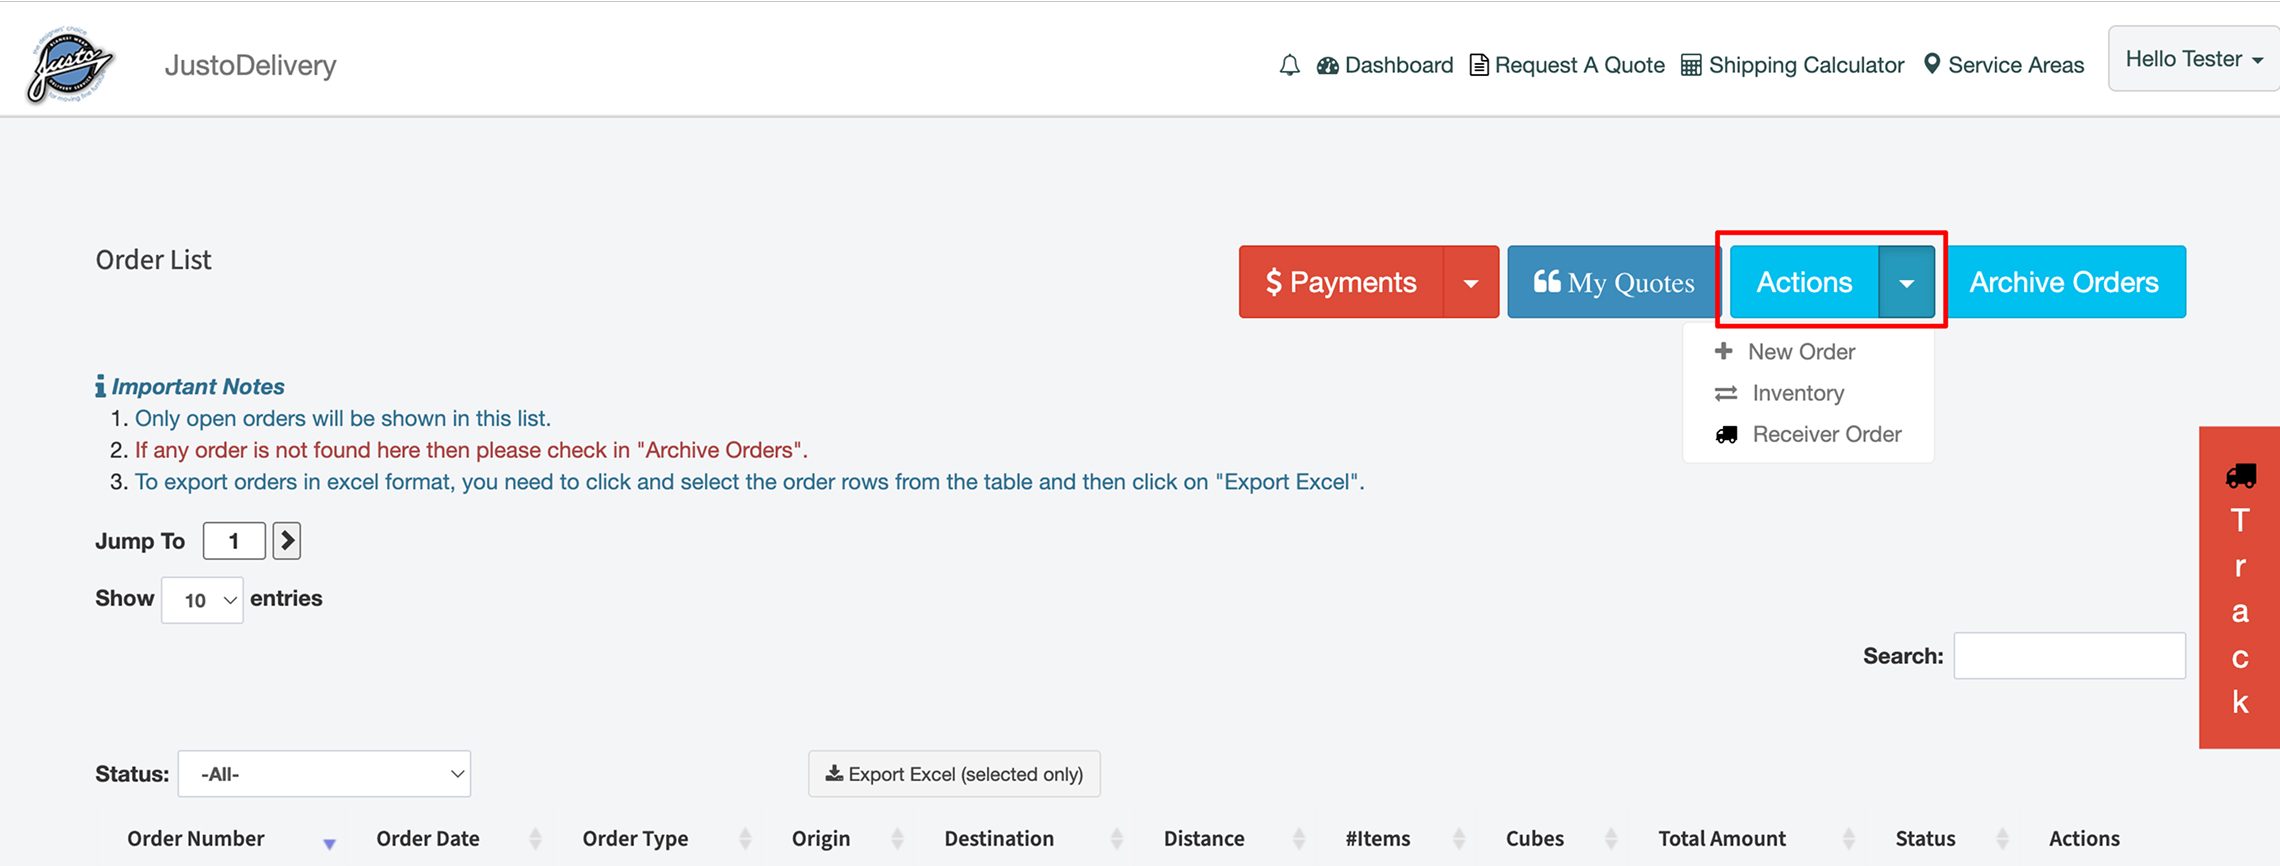Open the Archive Orders page
The image size is (2280, 866).
coord(2063,282)
